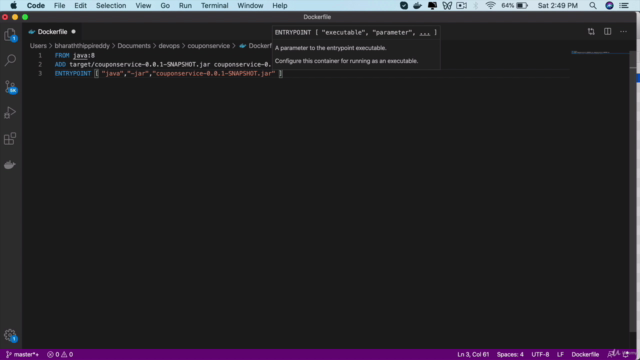Open the Selection menu
640x360 pixels.
[111, 6]
